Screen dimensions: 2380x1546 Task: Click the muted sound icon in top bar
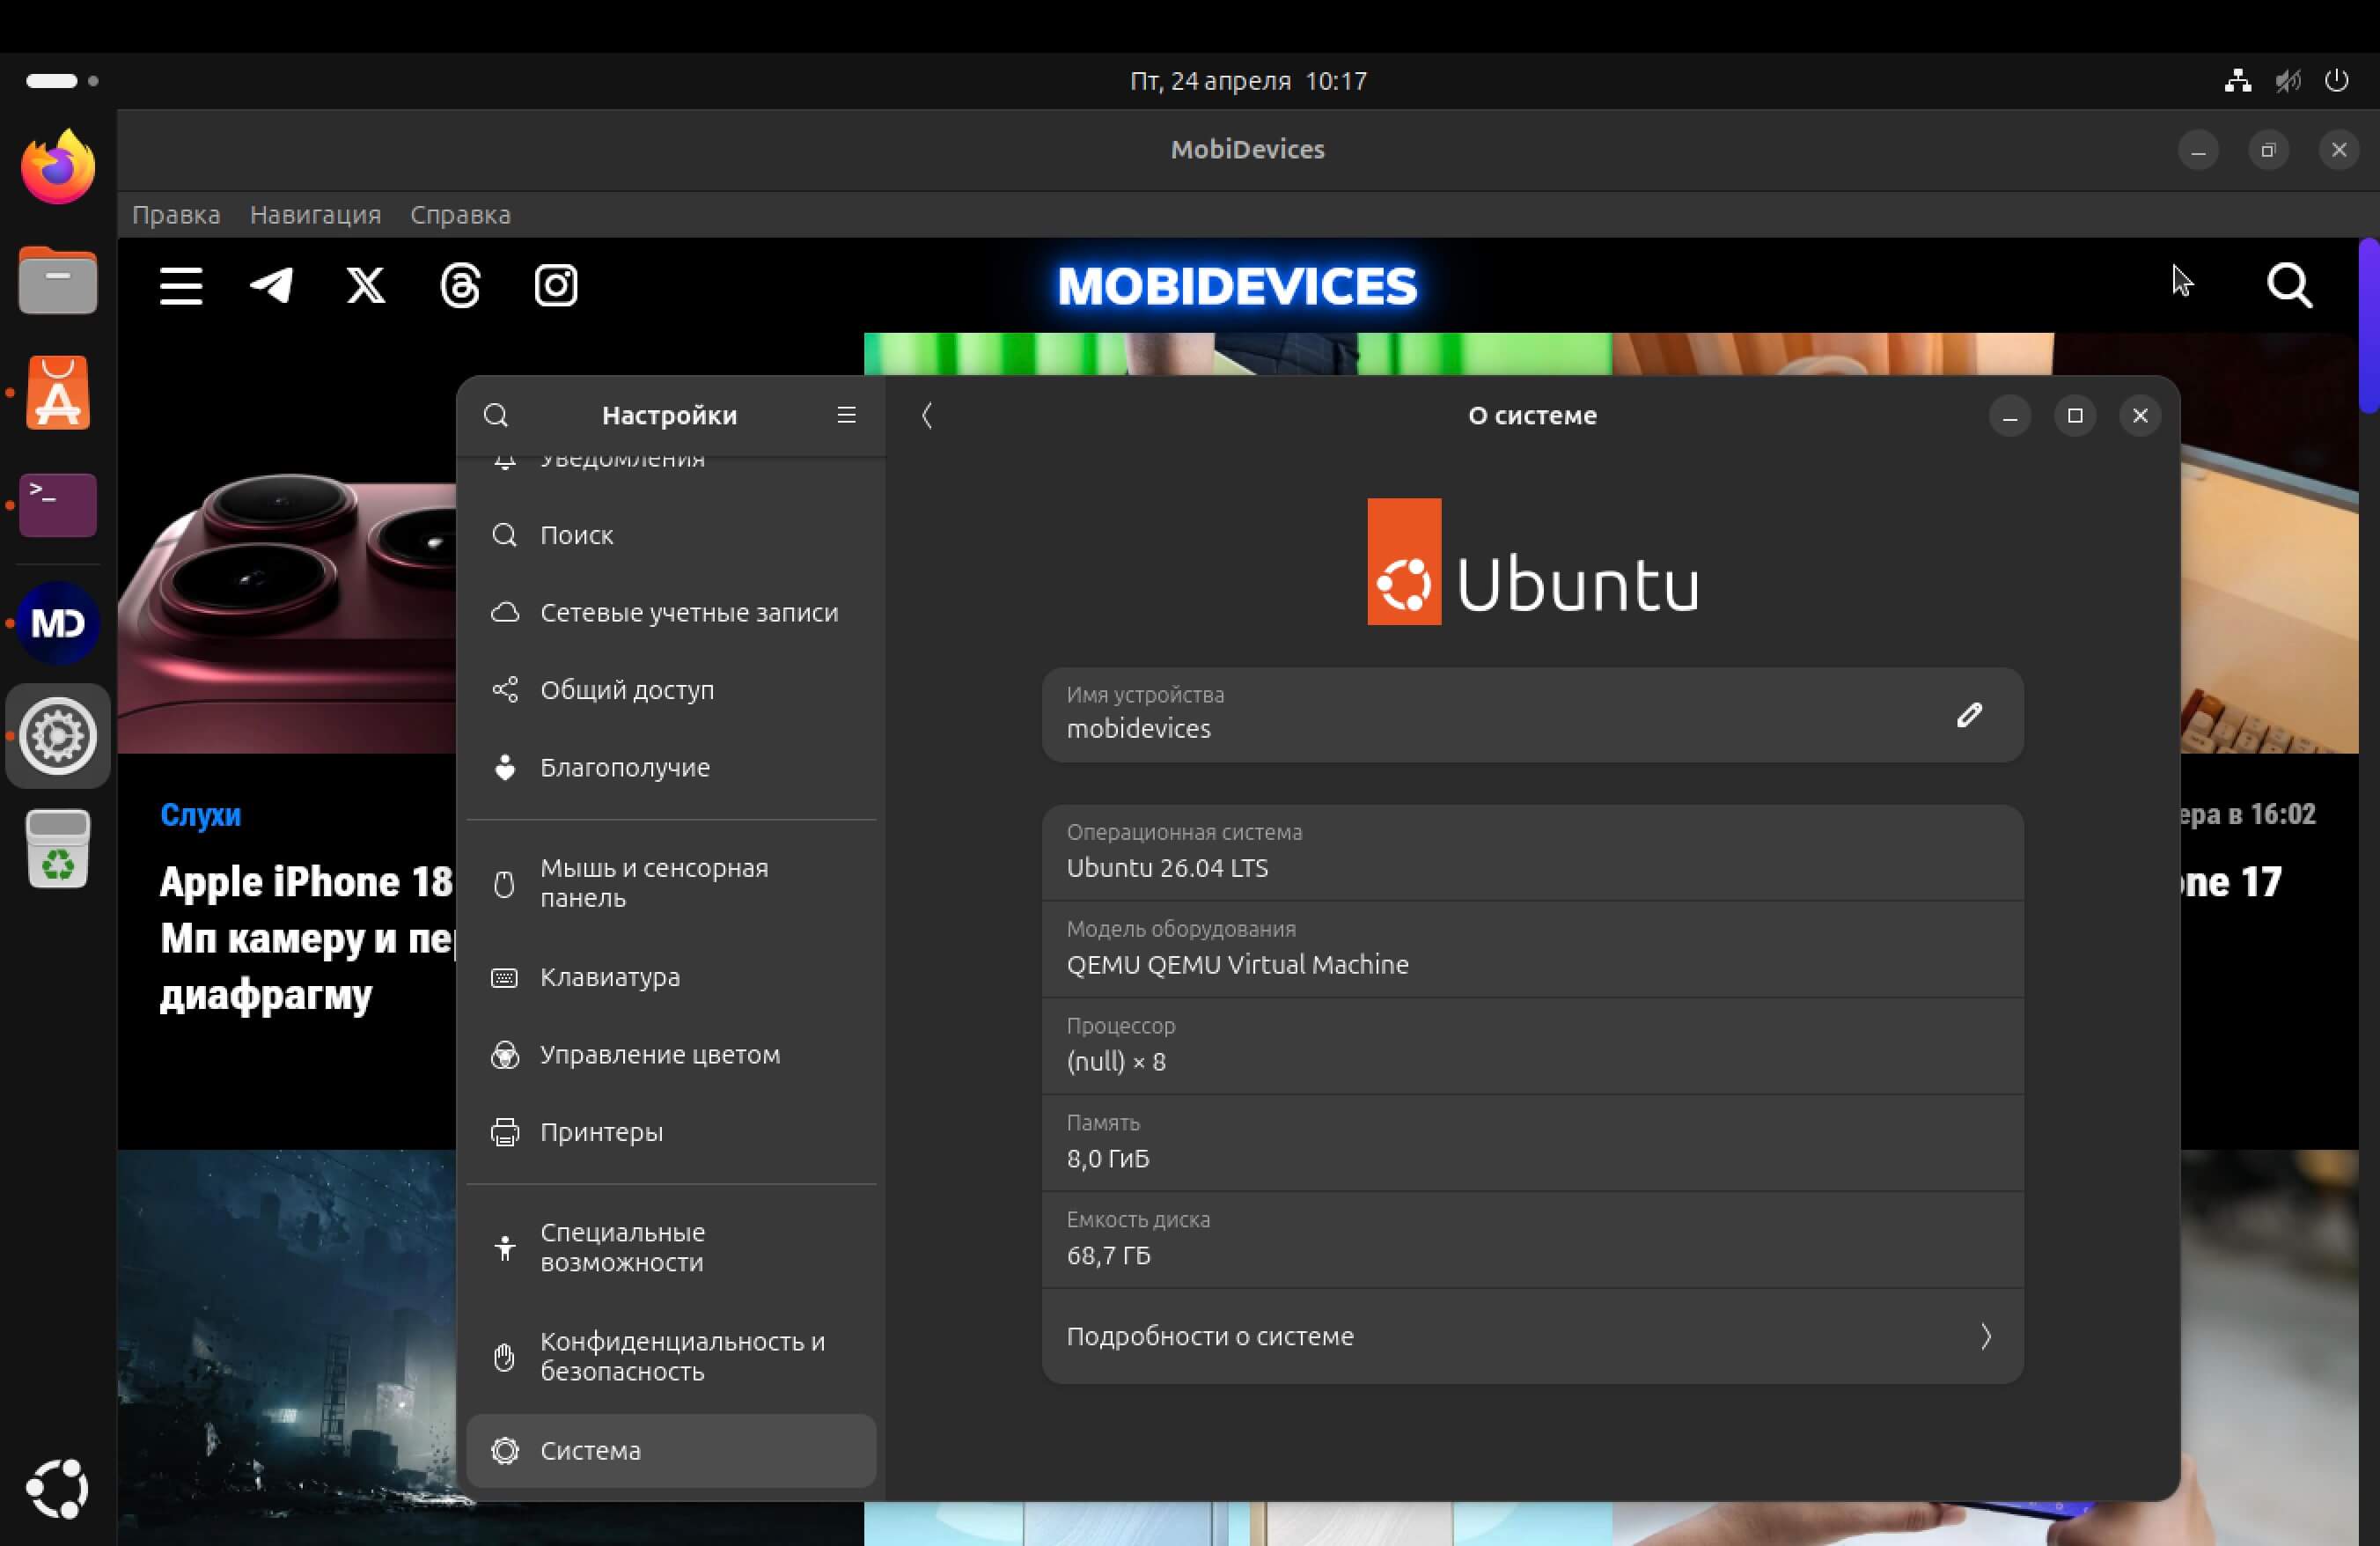pos(2287,81)
